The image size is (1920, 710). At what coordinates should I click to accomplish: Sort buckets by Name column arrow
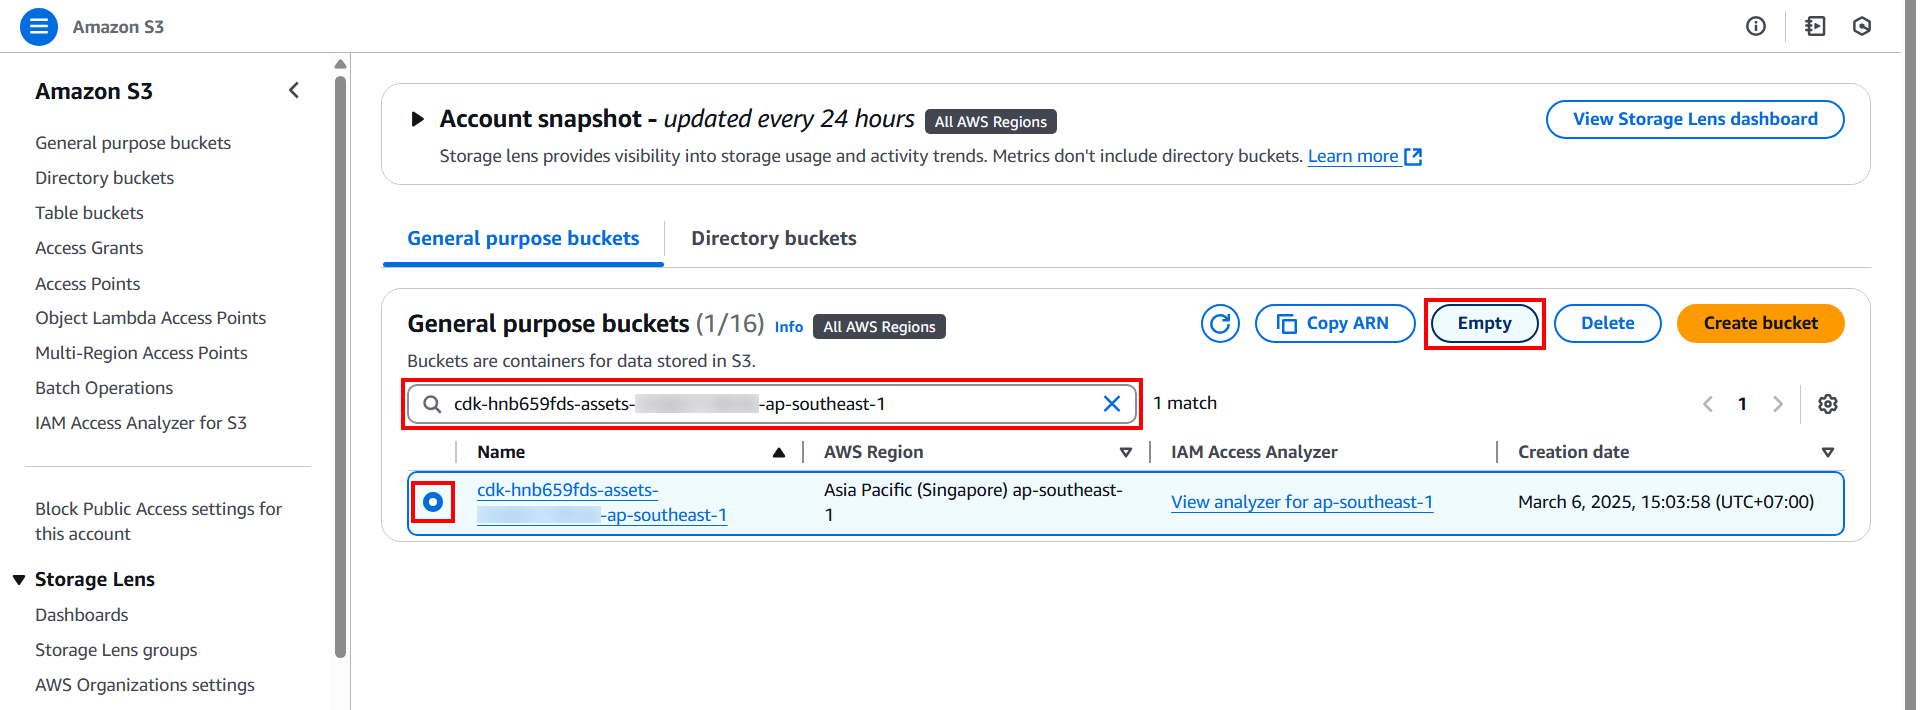tap(779, 453)
